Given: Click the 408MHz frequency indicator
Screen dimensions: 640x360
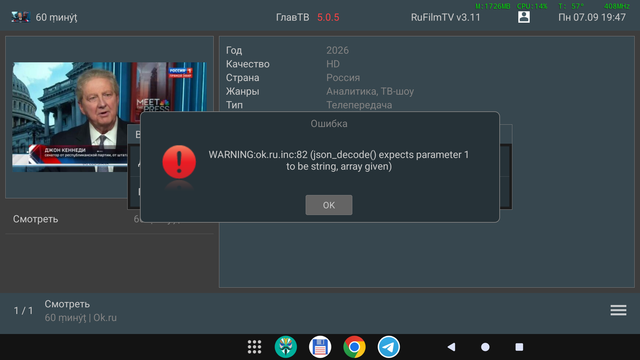Looking at the screenshot, I should (617, 6).
